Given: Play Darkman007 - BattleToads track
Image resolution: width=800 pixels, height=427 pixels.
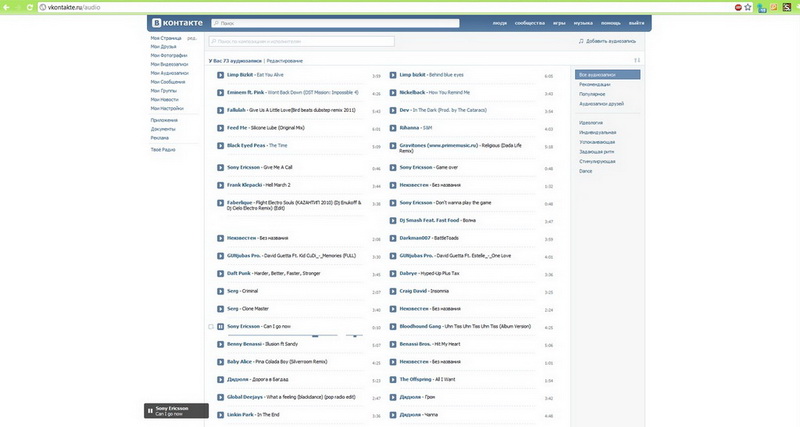Looking at the screenshot, I should click(393, 238).
